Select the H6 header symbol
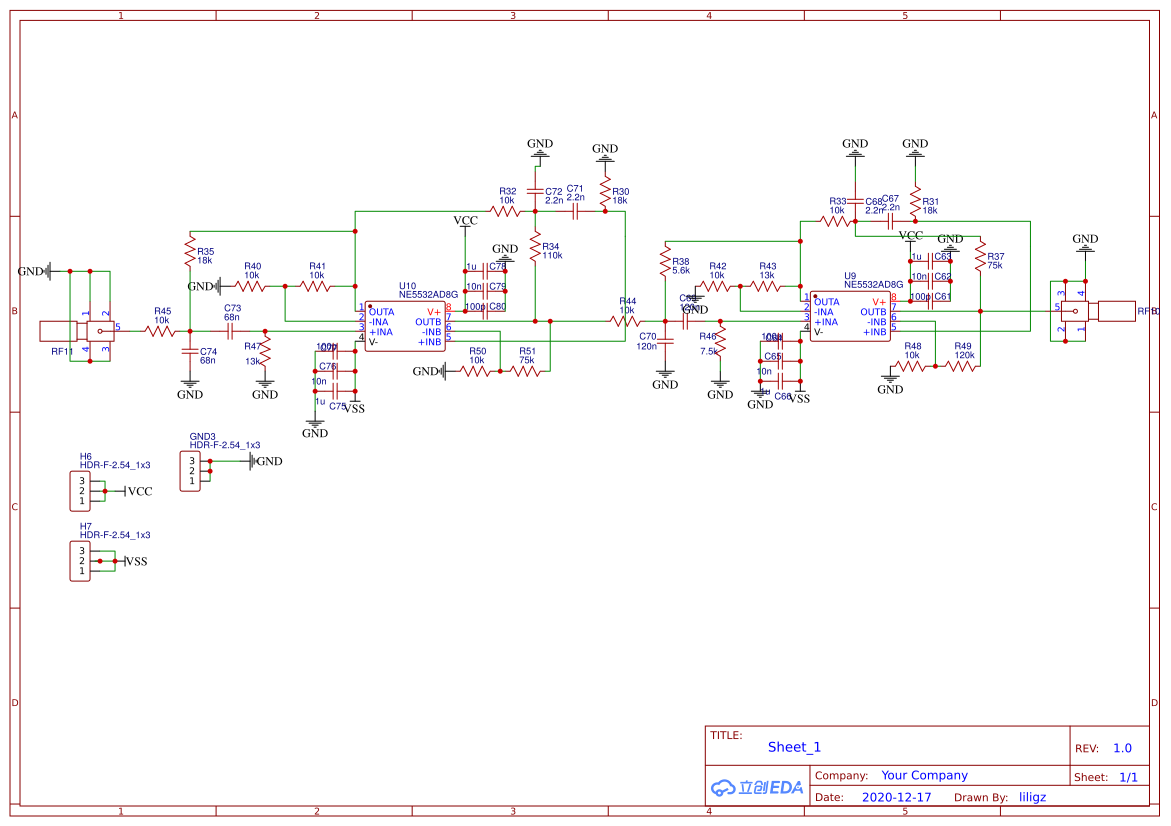 tap(80, 491)
